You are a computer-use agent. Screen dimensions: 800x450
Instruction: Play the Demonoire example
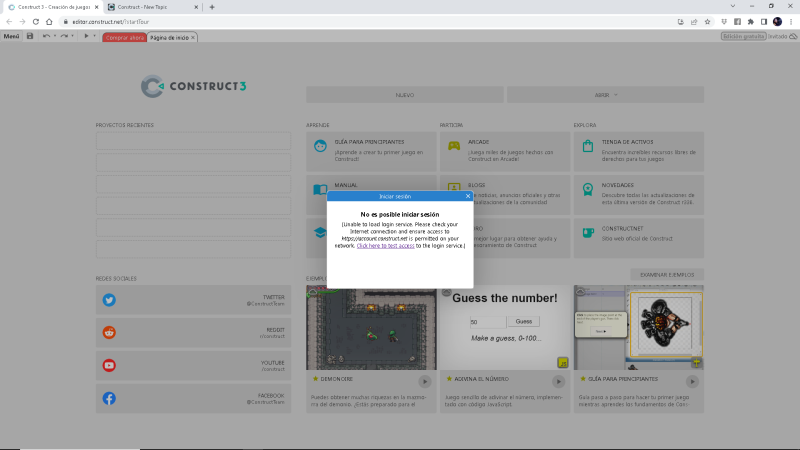424,381
